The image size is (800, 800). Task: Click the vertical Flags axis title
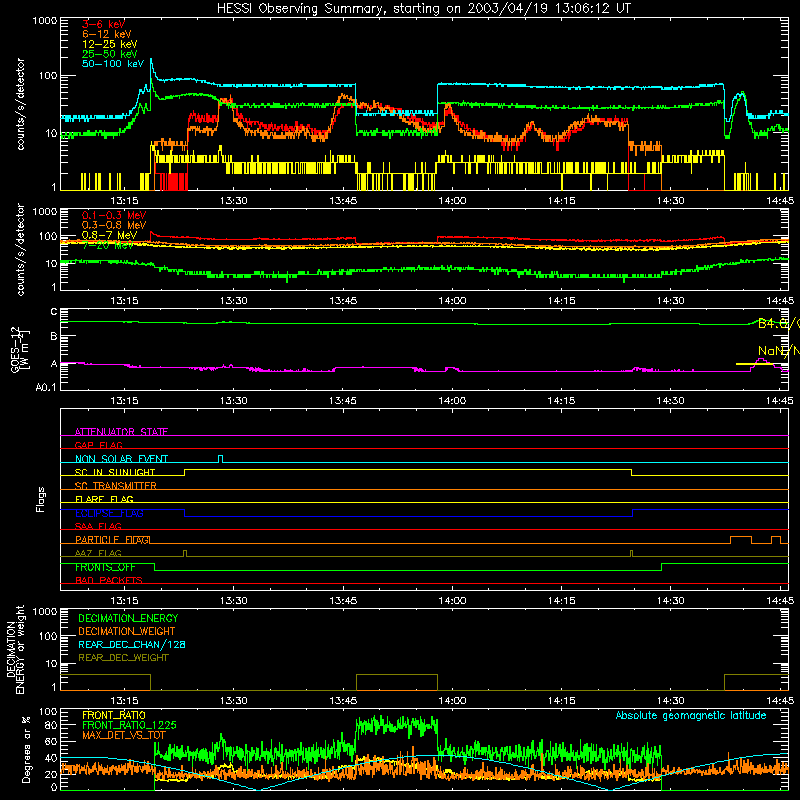[40, 499]
